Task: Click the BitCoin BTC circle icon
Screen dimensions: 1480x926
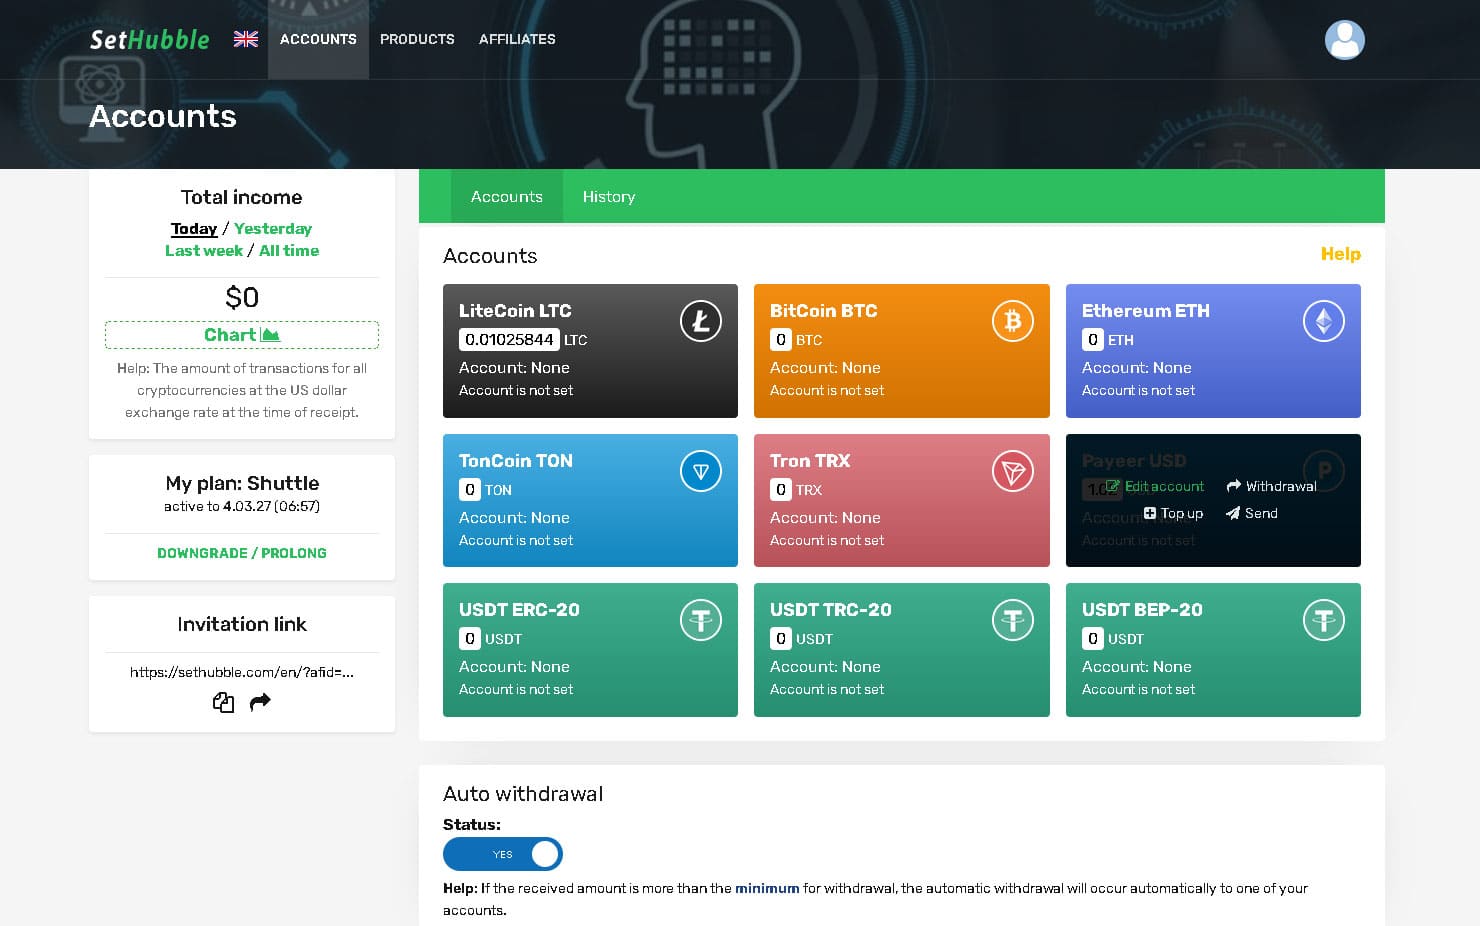Action: 1013,321
